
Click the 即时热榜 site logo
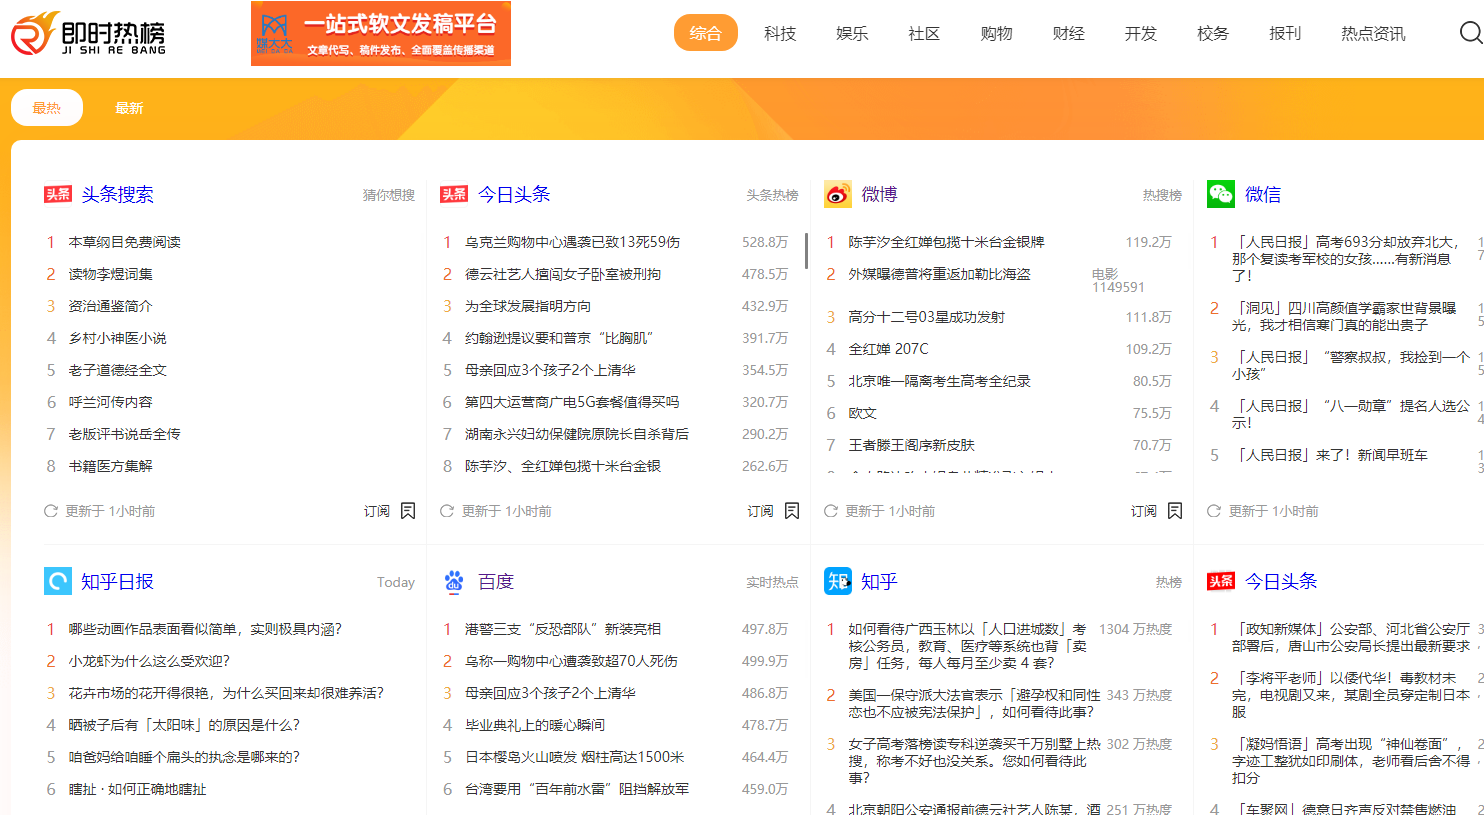(89, 34)
